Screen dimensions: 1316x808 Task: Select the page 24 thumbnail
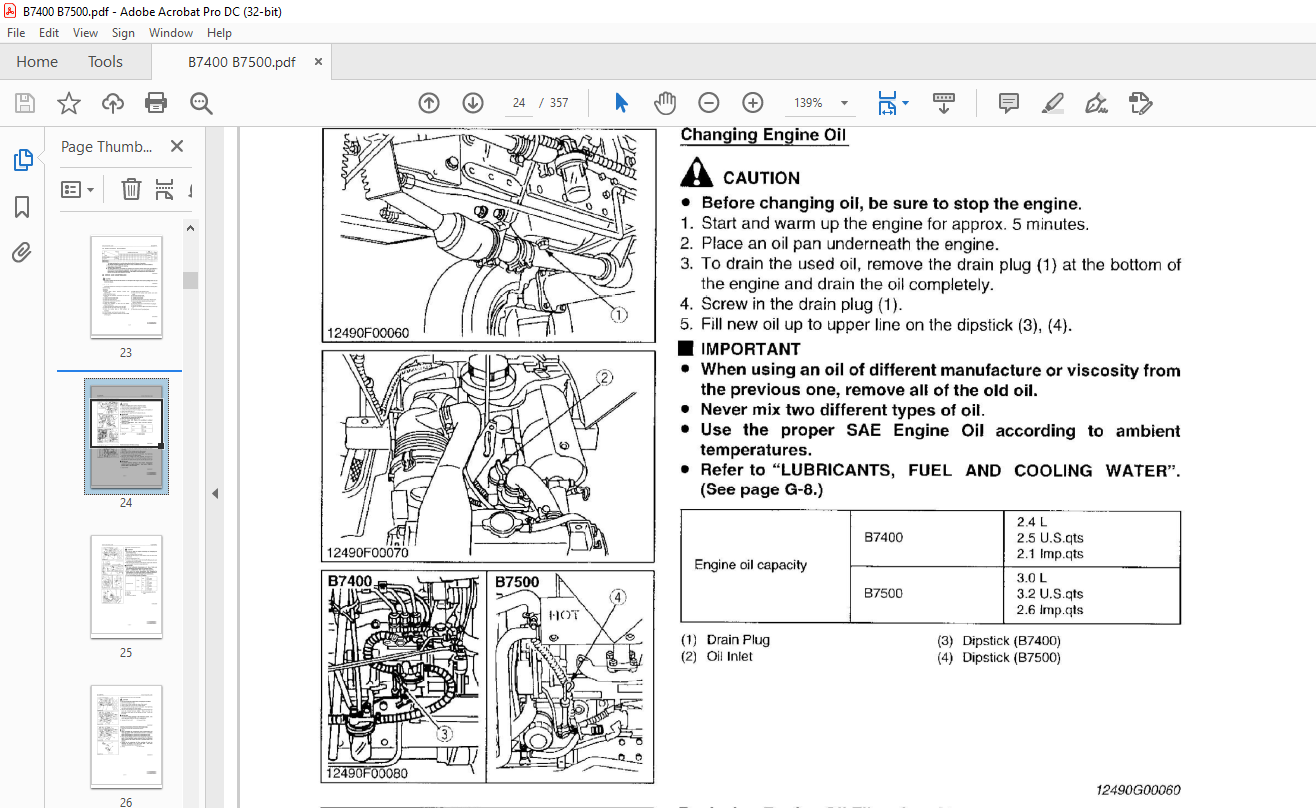(x=126, y=437)
